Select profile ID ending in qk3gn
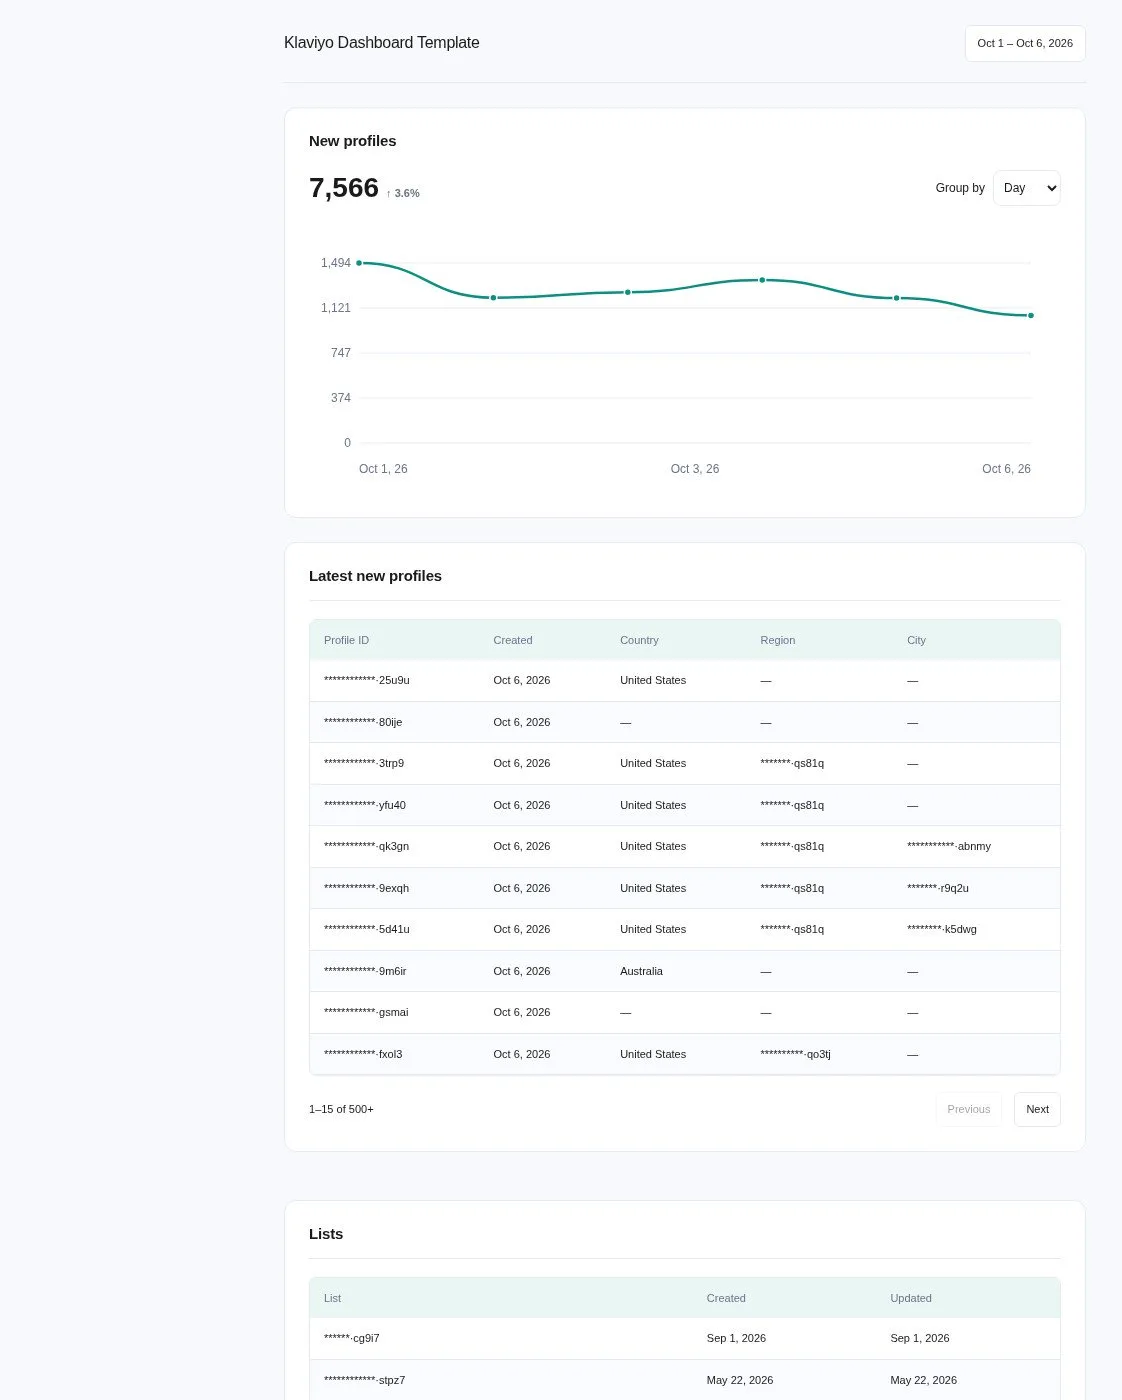 coord(366,846)
